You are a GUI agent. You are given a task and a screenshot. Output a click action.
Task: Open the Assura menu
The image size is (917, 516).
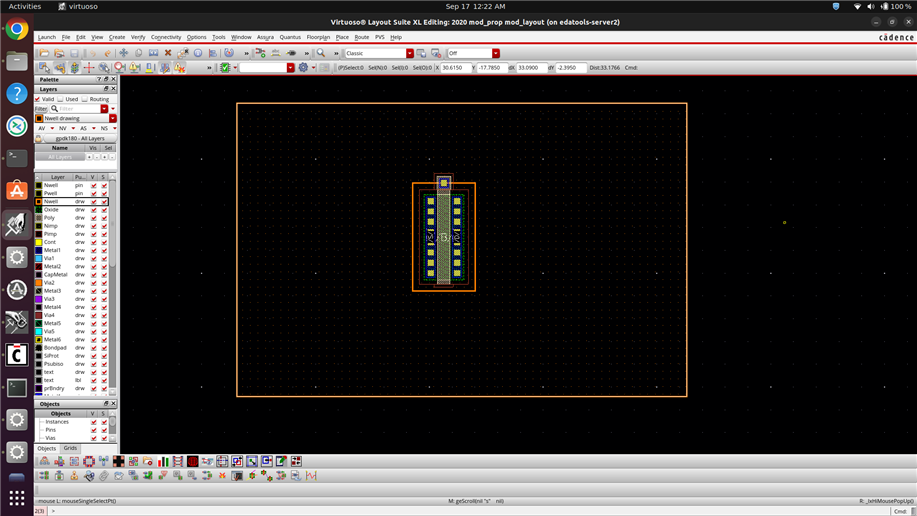(265, 37)
